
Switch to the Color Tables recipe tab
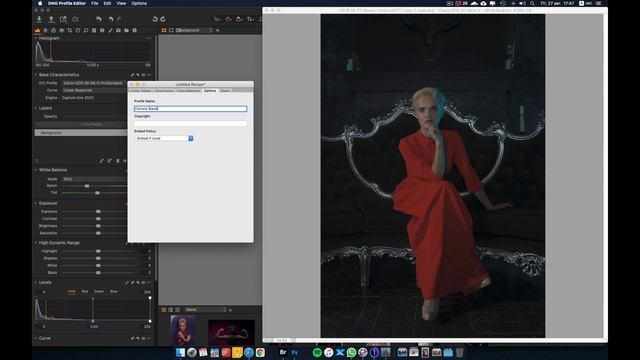[x=141, y=91]
